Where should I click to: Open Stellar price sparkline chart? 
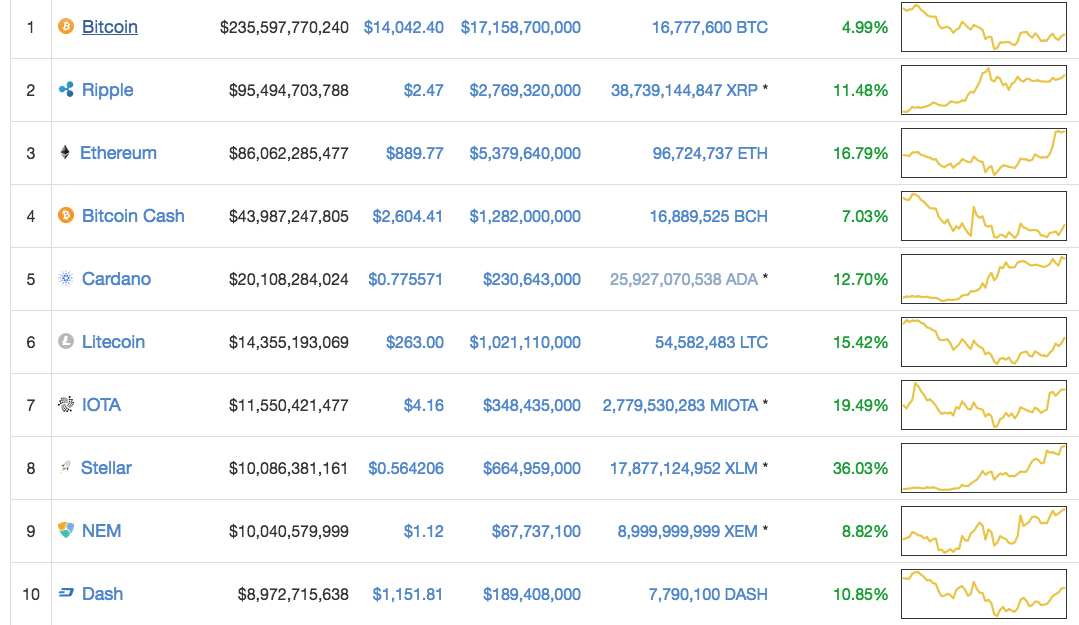984,467
